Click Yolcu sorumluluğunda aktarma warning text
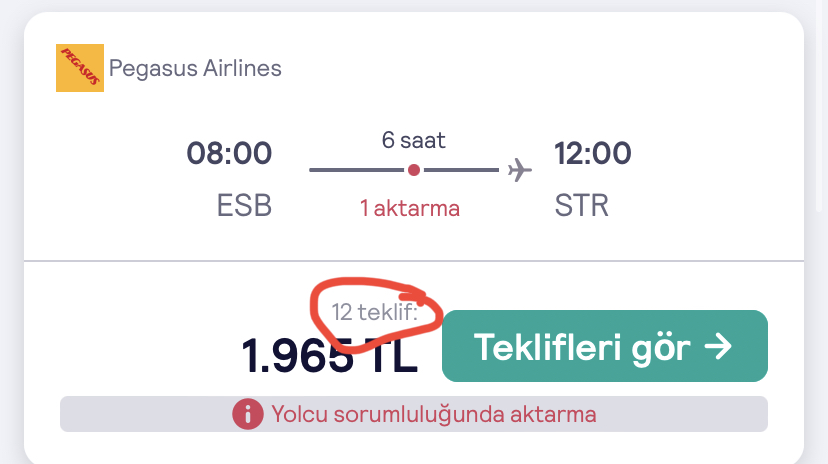Viewport: 828px width, 464px height. [433, 414]
